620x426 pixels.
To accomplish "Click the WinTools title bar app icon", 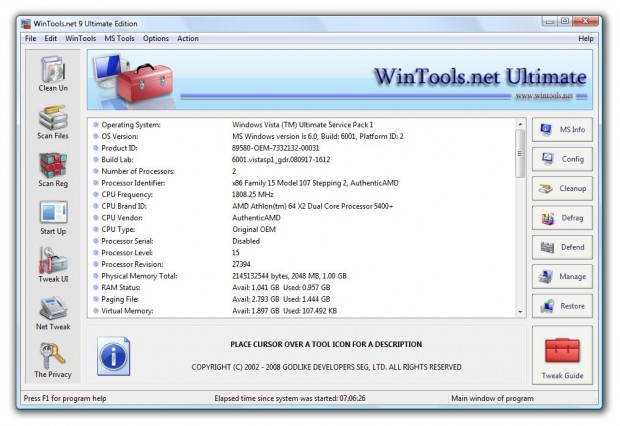I will (26, 24).
